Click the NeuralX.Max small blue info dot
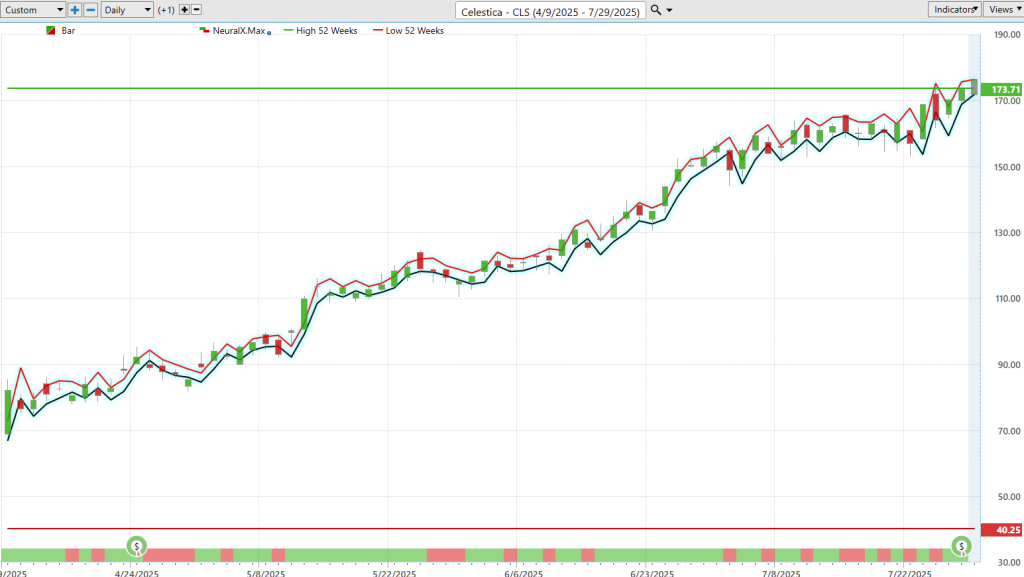 (x=269, y=33)
